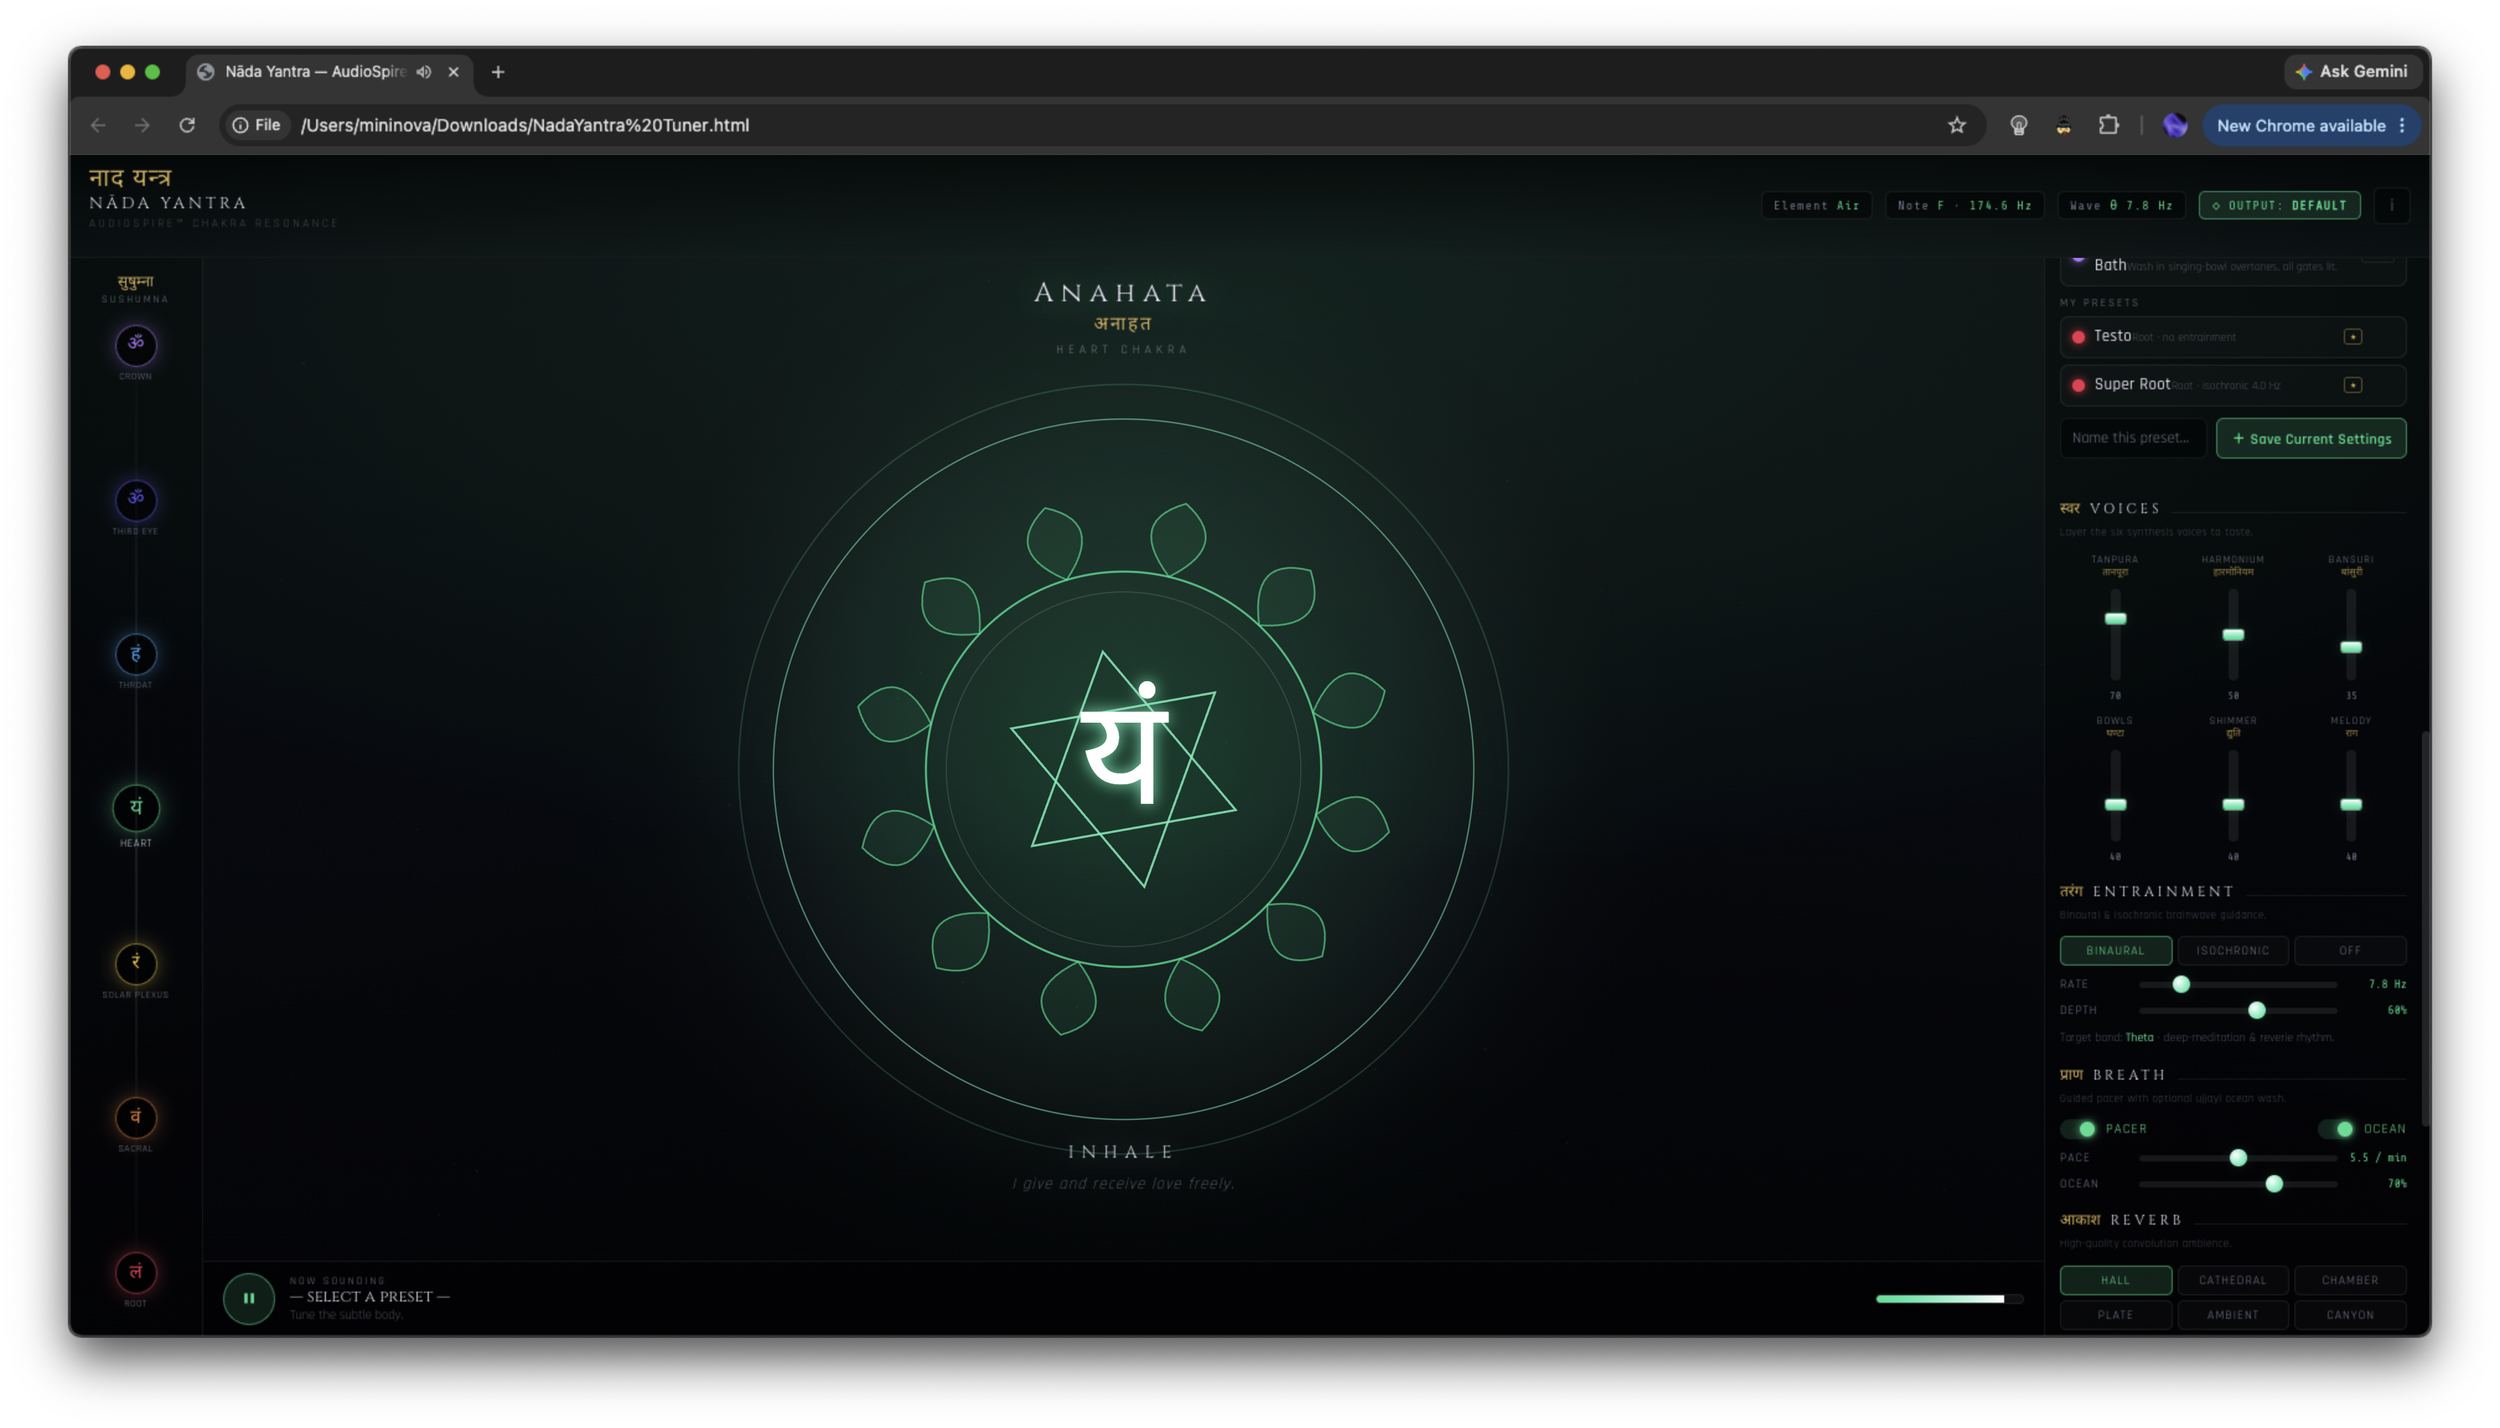The width and height of the screenshot is (2500, 1428).
Task: Click the lightbulb extension icon
Action: point(2019,125)
